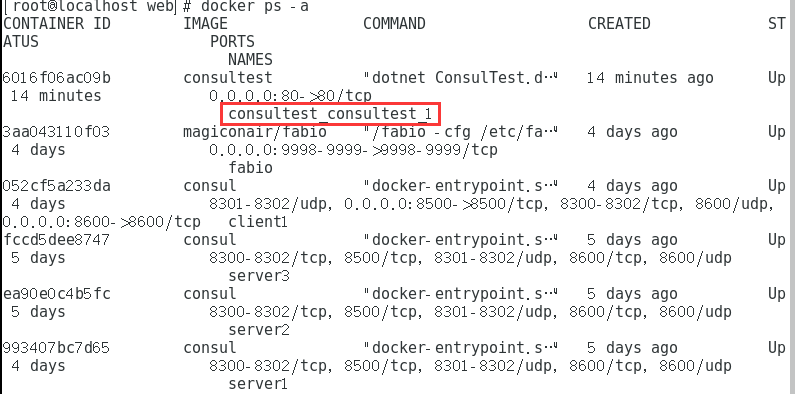Click the 14 minutes ago created time
This screenshot has height=394, width=795.
(x=650, y=78)
